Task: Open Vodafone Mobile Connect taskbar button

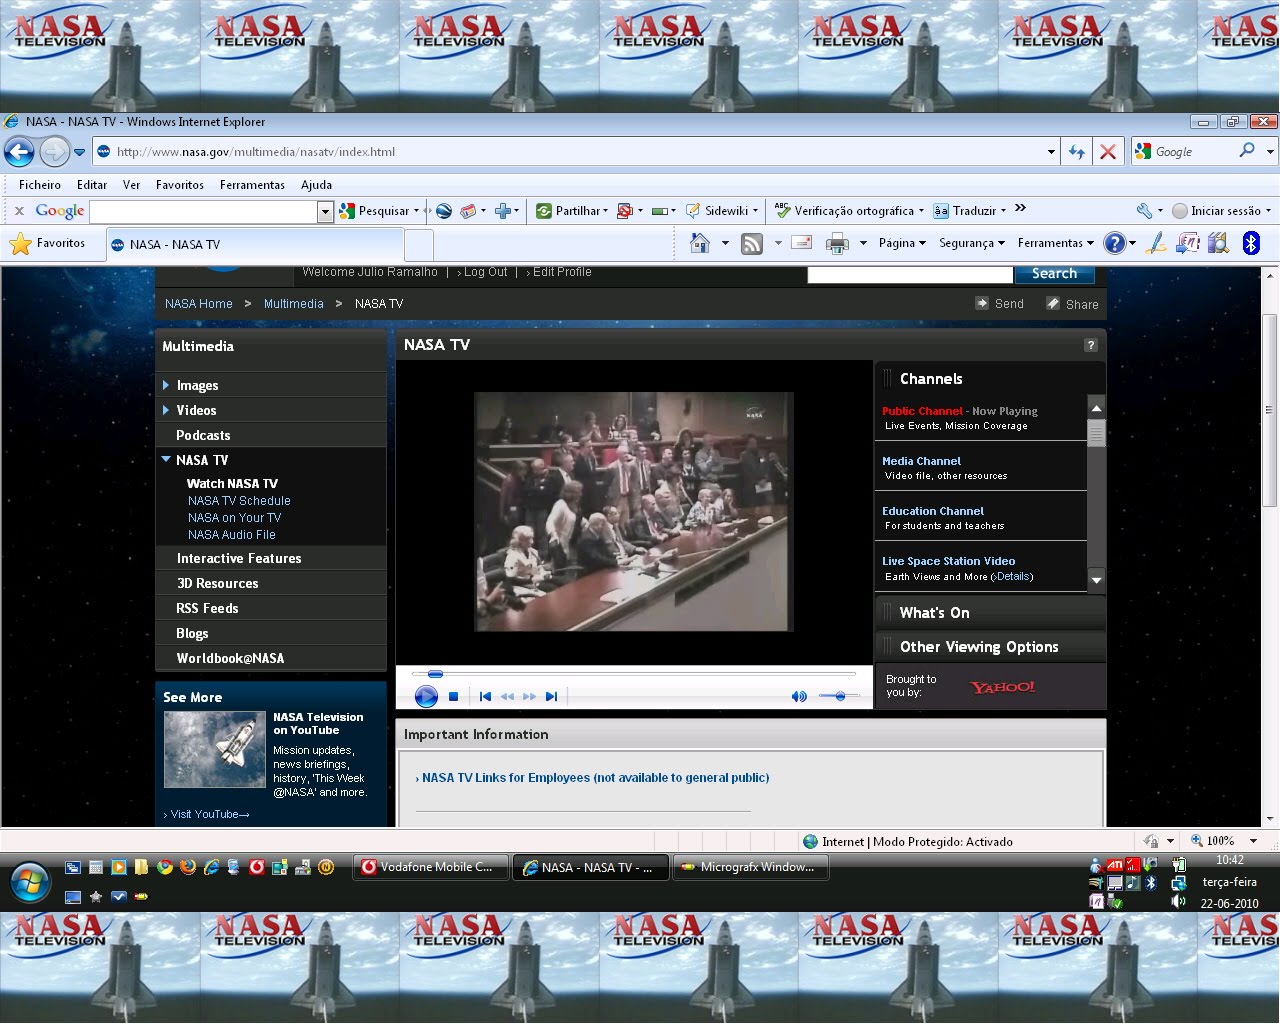Action: point(431,867)
